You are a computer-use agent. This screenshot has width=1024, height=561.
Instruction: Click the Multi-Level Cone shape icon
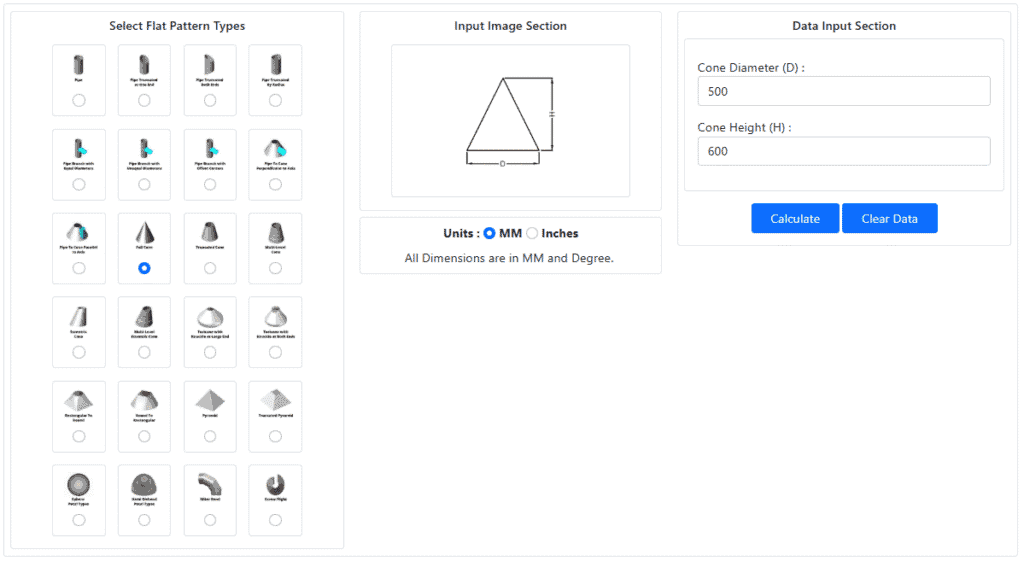pos(276,232)
